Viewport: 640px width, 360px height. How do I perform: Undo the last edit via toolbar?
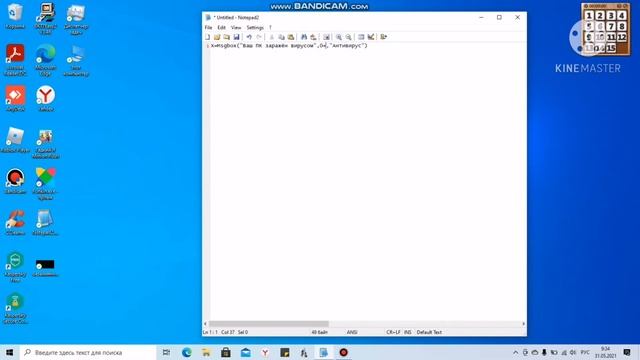[249, 37]
